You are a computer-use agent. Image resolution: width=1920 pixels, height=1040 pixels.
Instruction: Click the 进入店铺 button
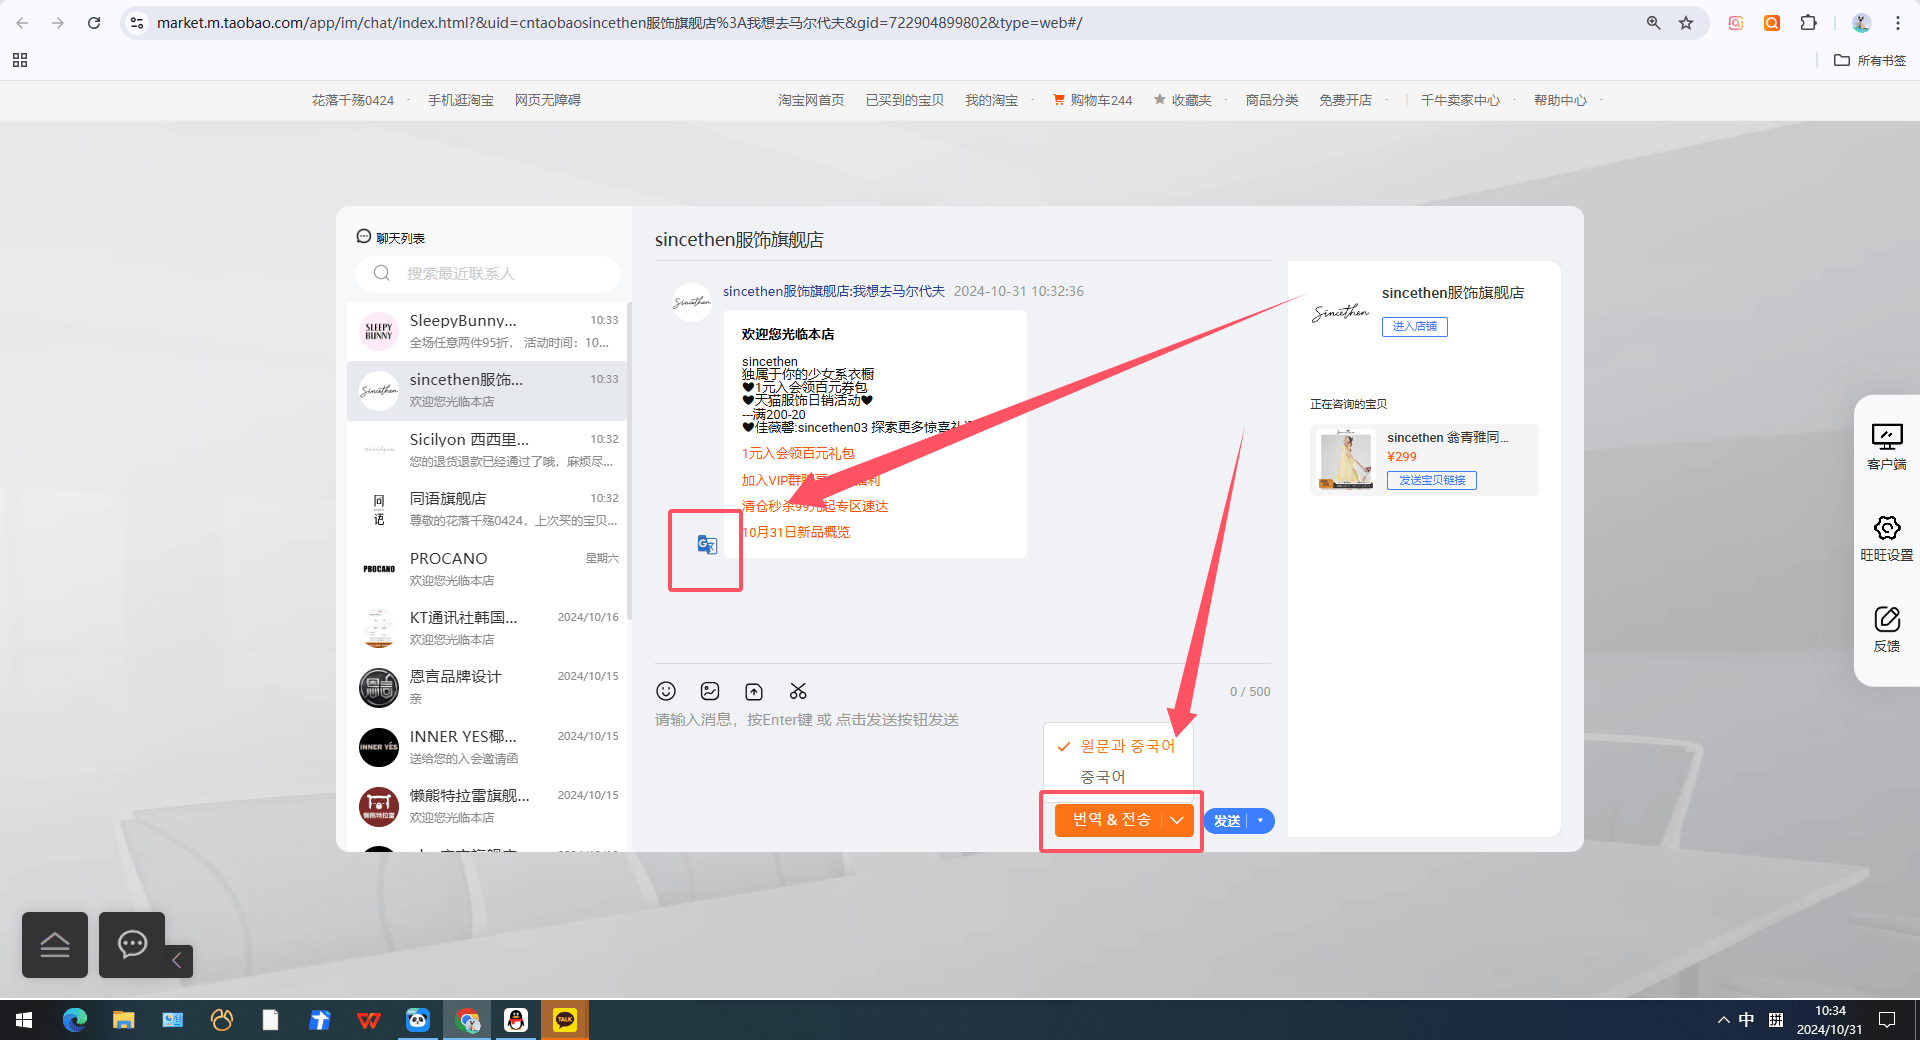pos(1414,326)
